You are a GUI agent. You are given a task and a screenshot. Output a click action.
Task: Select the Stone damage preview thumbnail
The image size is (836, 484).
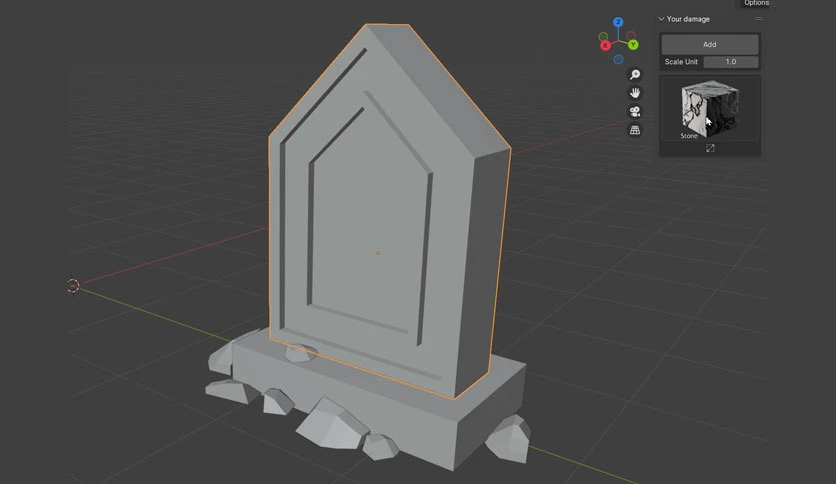[710, 109]
